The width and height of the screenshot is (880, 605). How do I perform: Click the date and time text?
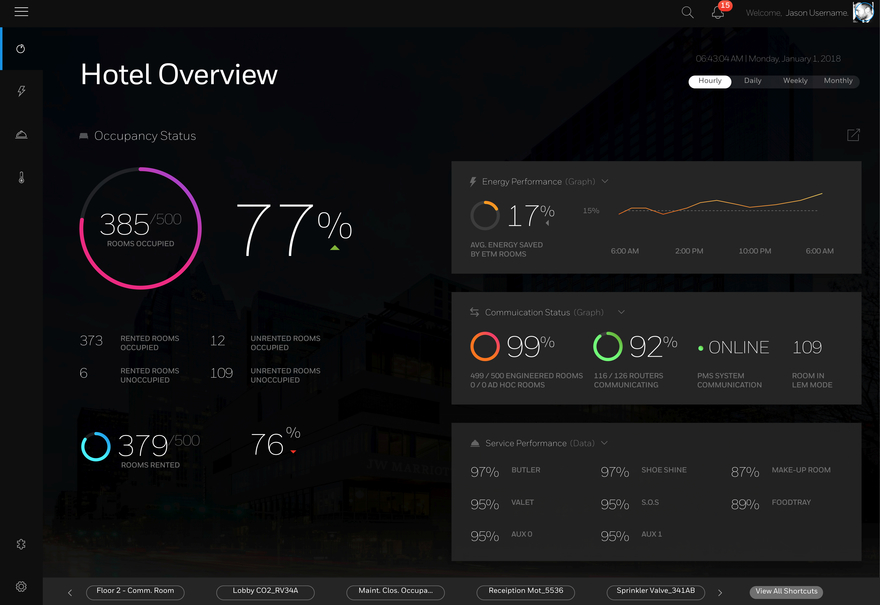(x=768, y=58)
